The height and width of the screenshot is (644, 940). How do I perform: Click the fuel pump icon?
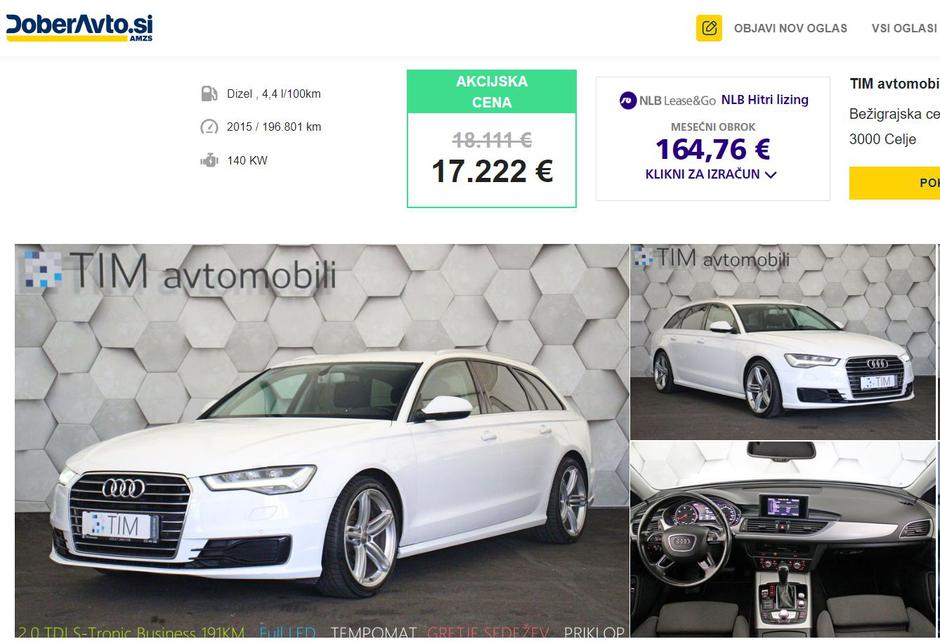(209, 94)
